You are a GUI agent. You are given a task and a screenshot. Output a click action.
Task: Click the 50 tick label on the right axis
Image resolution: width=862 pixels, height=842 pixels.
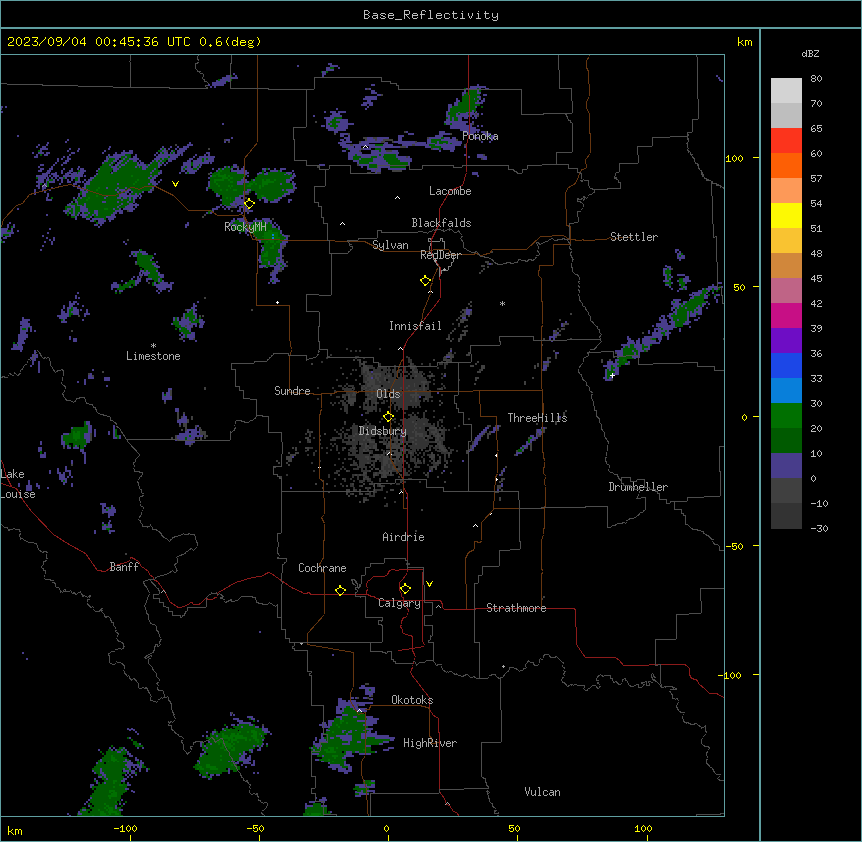point(739,287)
